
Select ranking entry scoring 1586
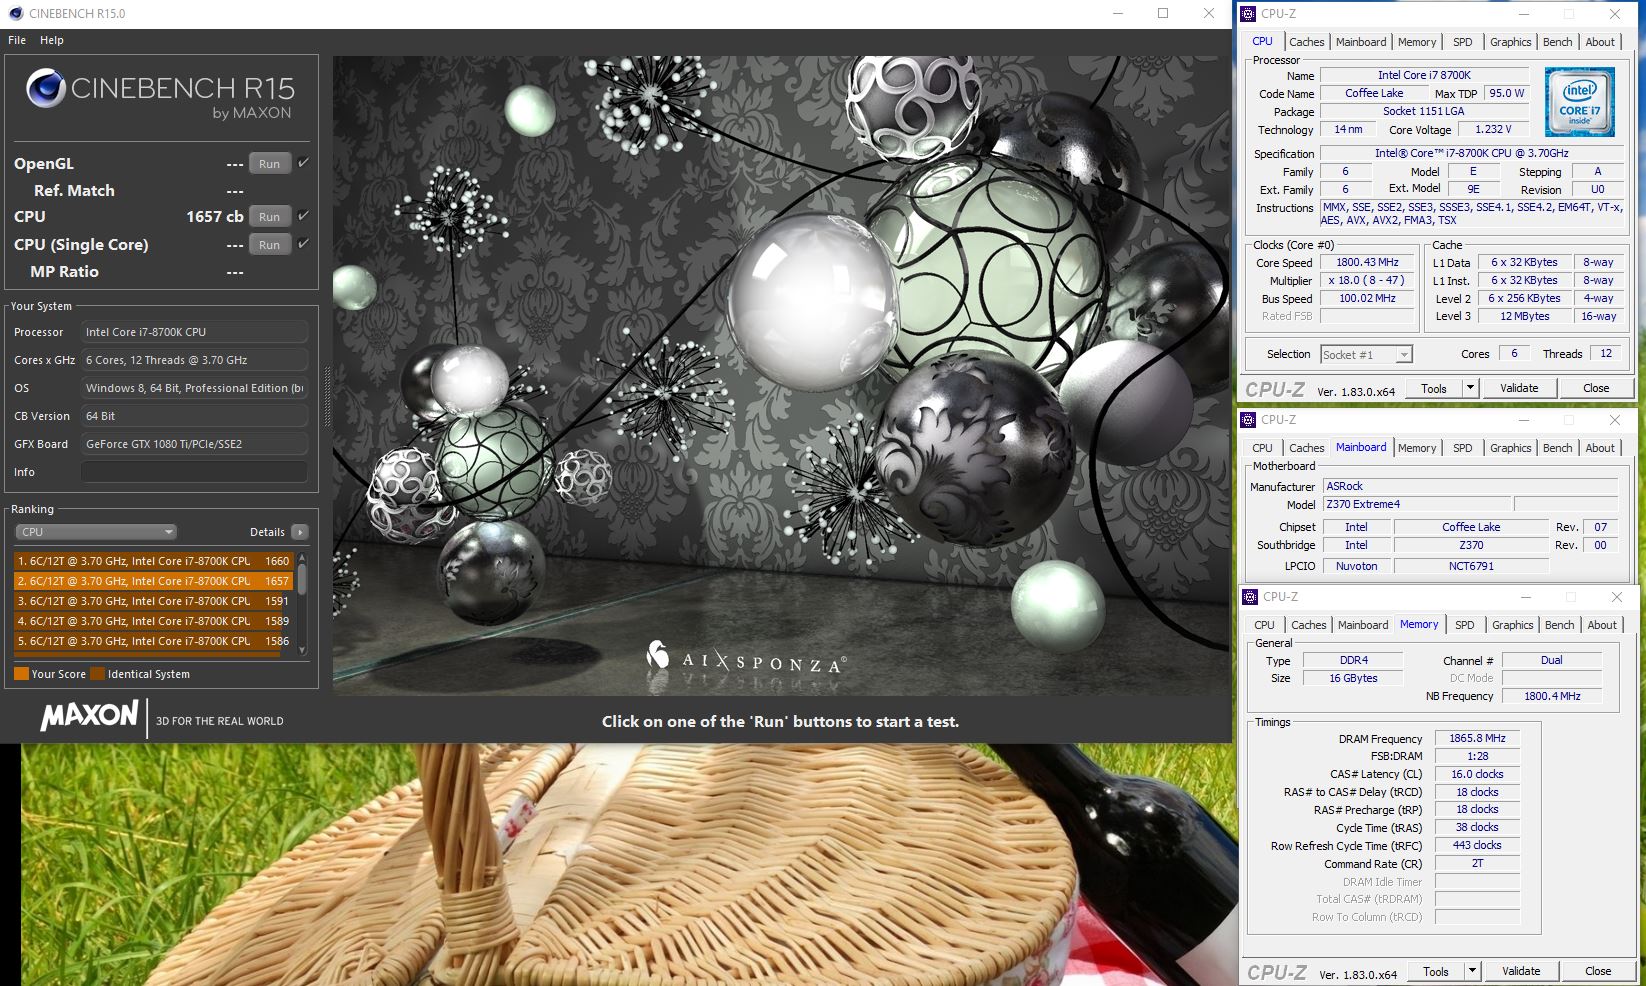pyautogui.click(x=153, y=641)
